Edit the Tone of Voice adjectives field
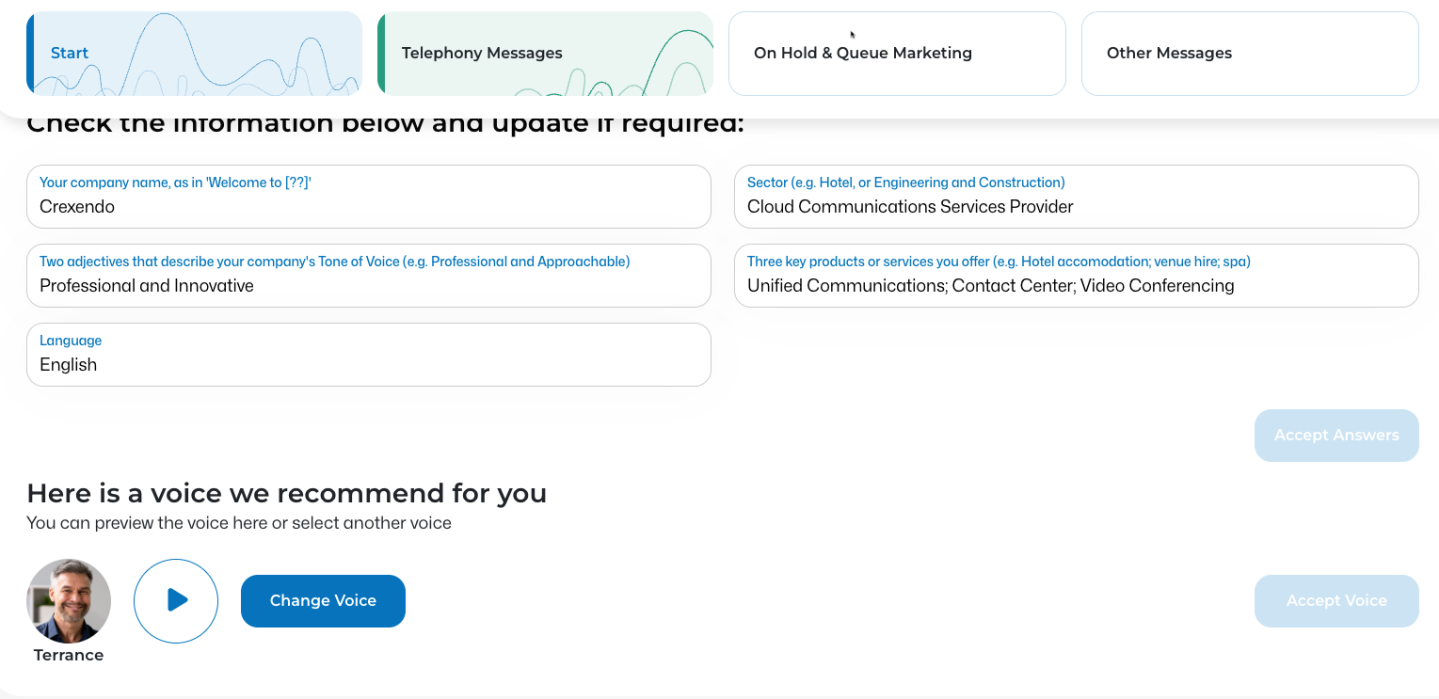Screen dimensions: 1439x699 pyautogui.click(x=369, y=276)
